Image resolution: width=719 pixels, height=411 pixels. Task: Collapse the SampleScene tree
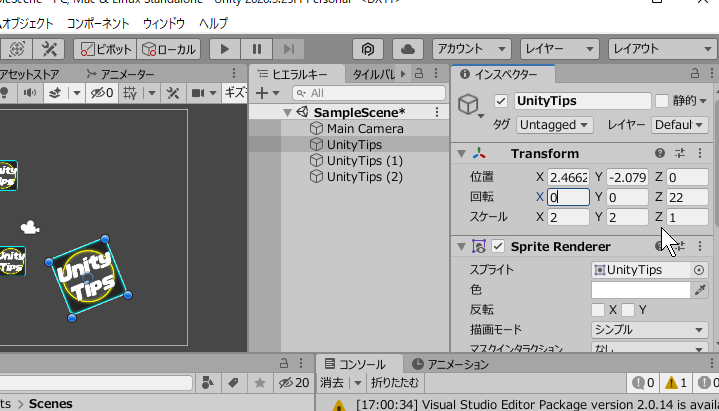(288, 112)
